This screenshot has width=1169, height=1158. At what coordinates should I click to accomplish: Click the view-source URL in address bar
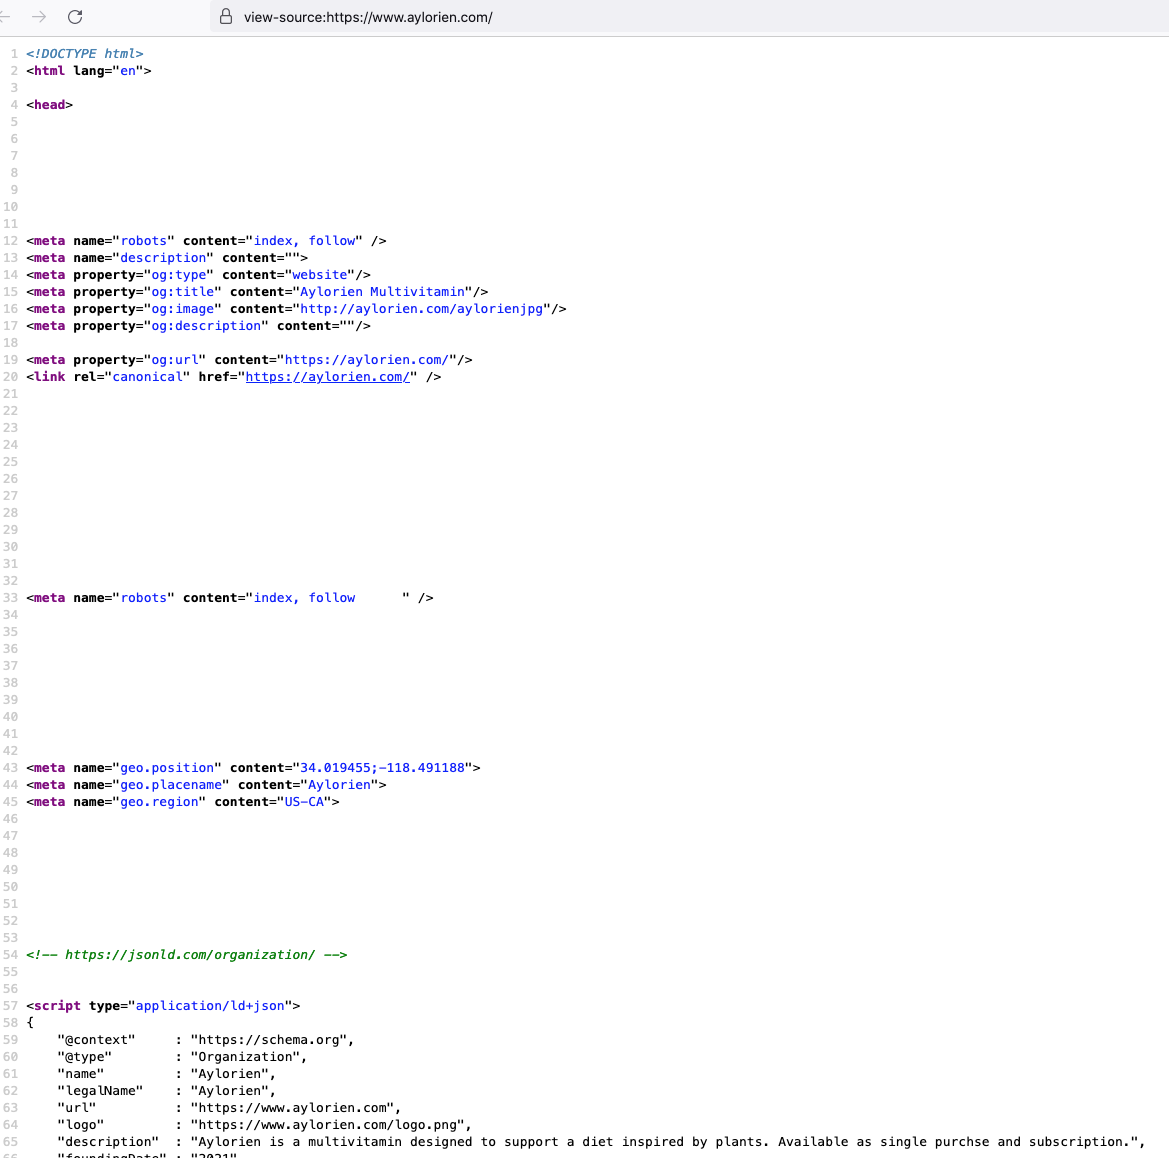368,17
